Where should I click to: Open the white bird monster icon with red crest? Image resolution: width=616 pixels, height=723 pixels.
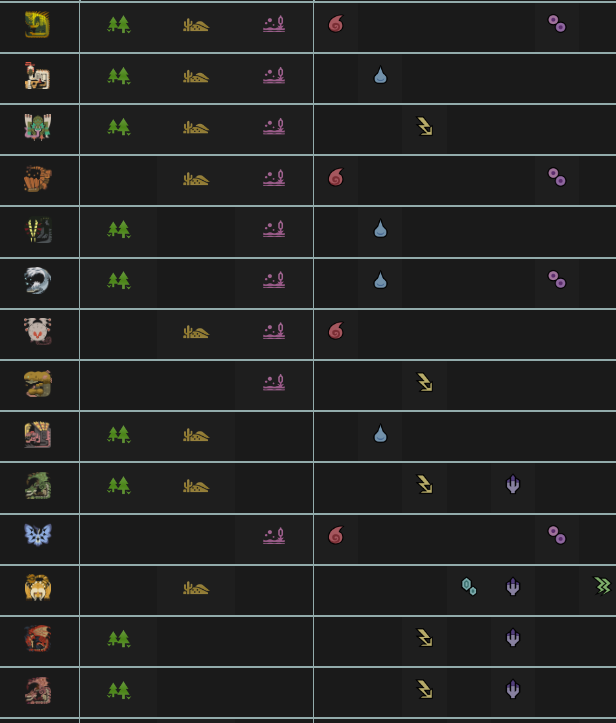pyautogui.click(x=37, y=76)
